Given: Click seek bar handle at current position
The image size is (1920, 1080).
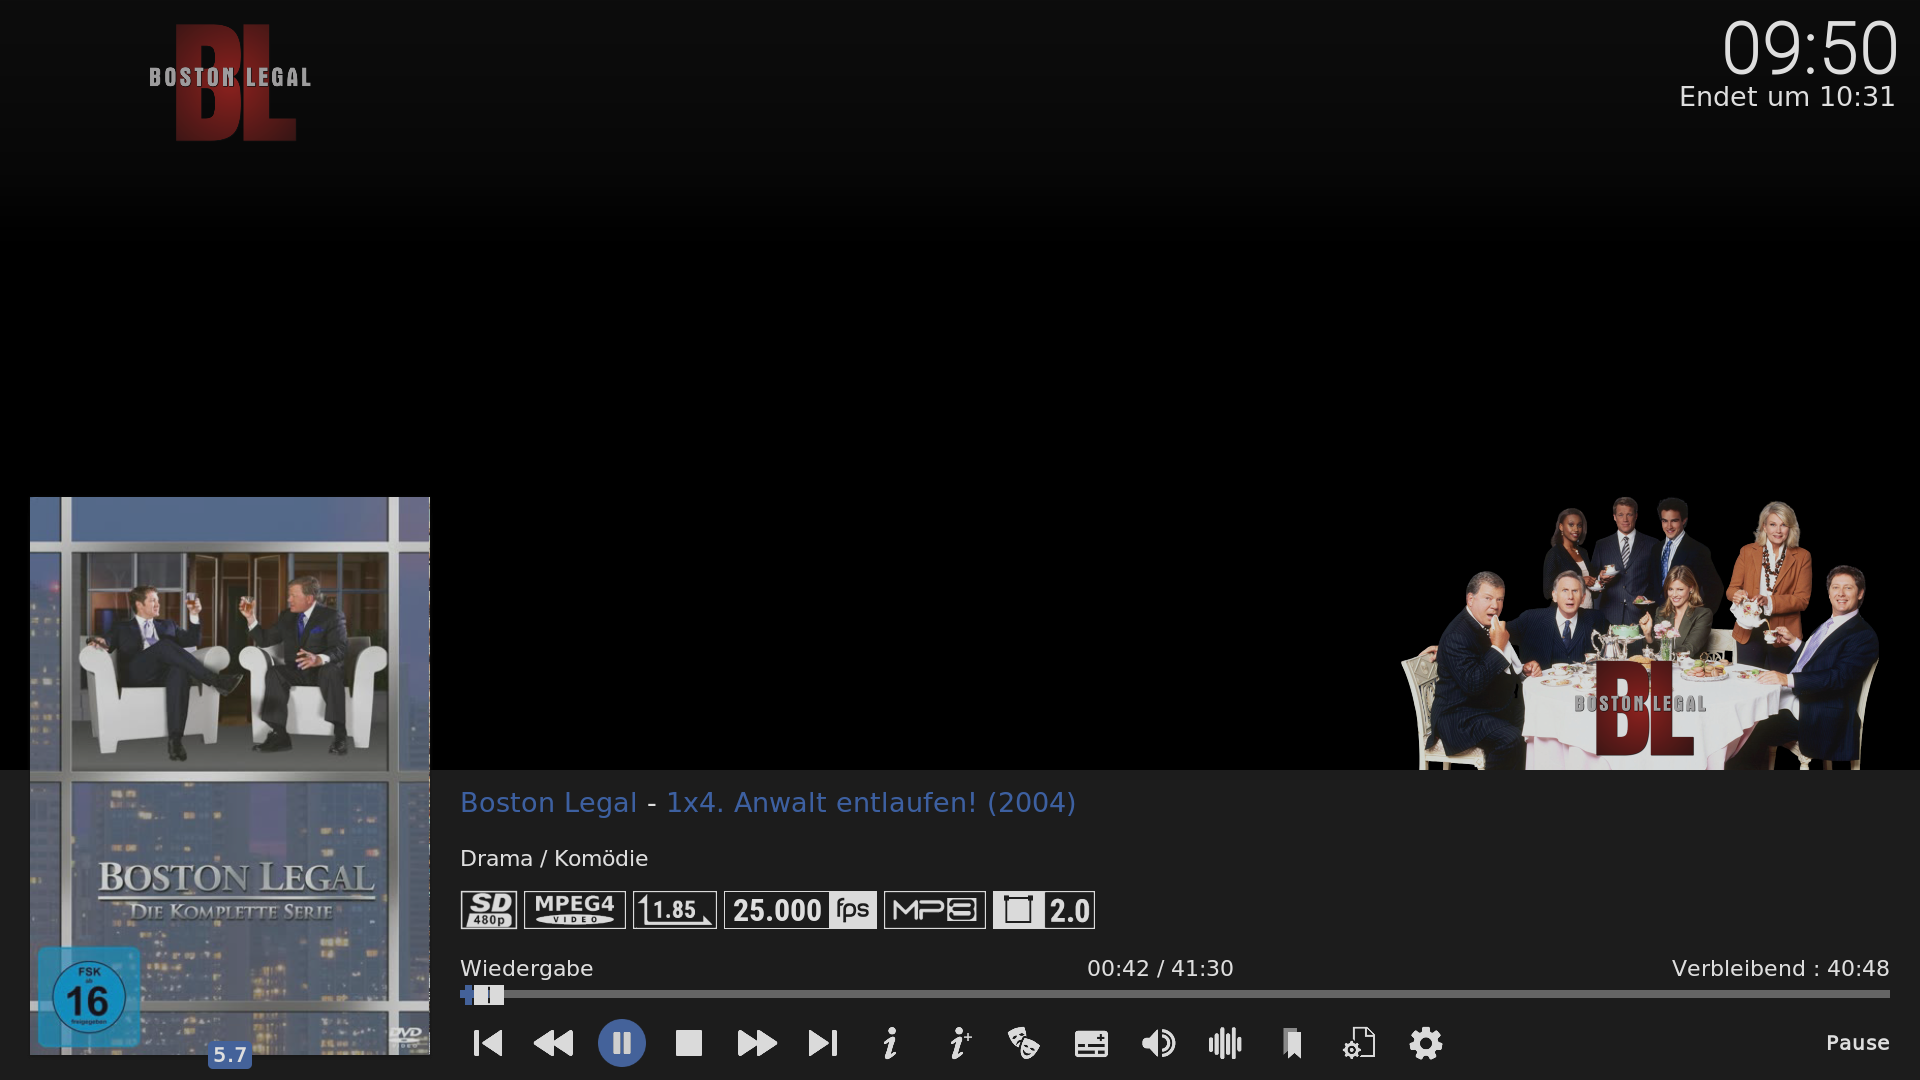Looking at the screenshot, I should coord(488,995).
